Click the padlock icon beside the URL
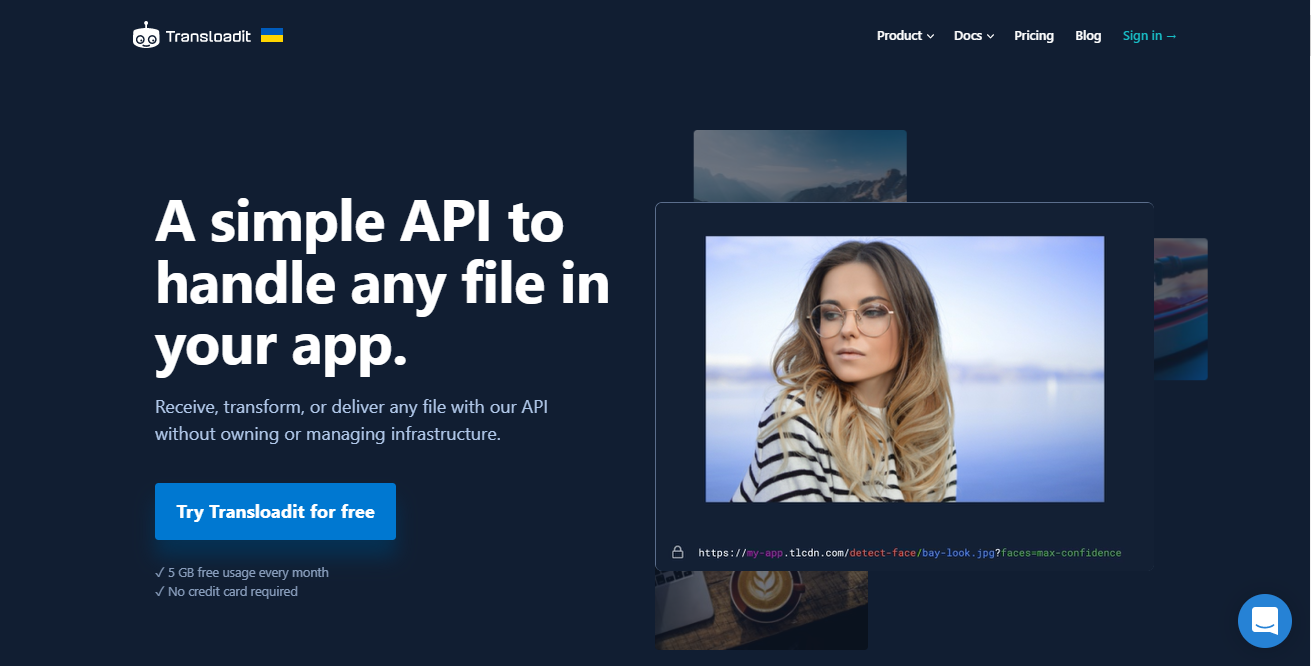 click(x=677, y=552)
